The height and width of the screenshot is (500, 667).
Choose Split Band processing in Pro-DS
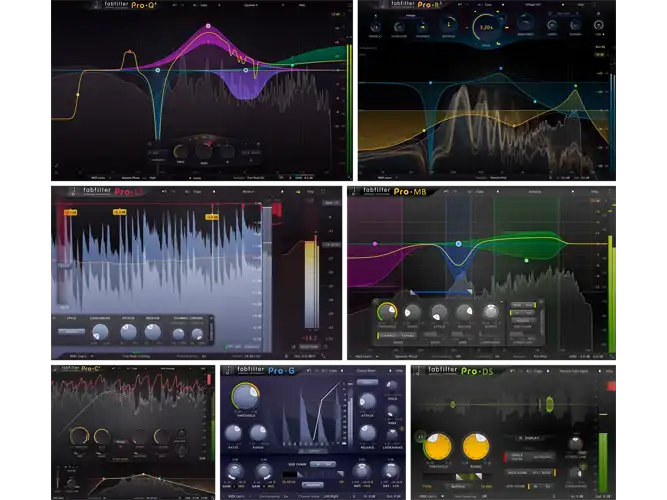[x=541, y=473]
